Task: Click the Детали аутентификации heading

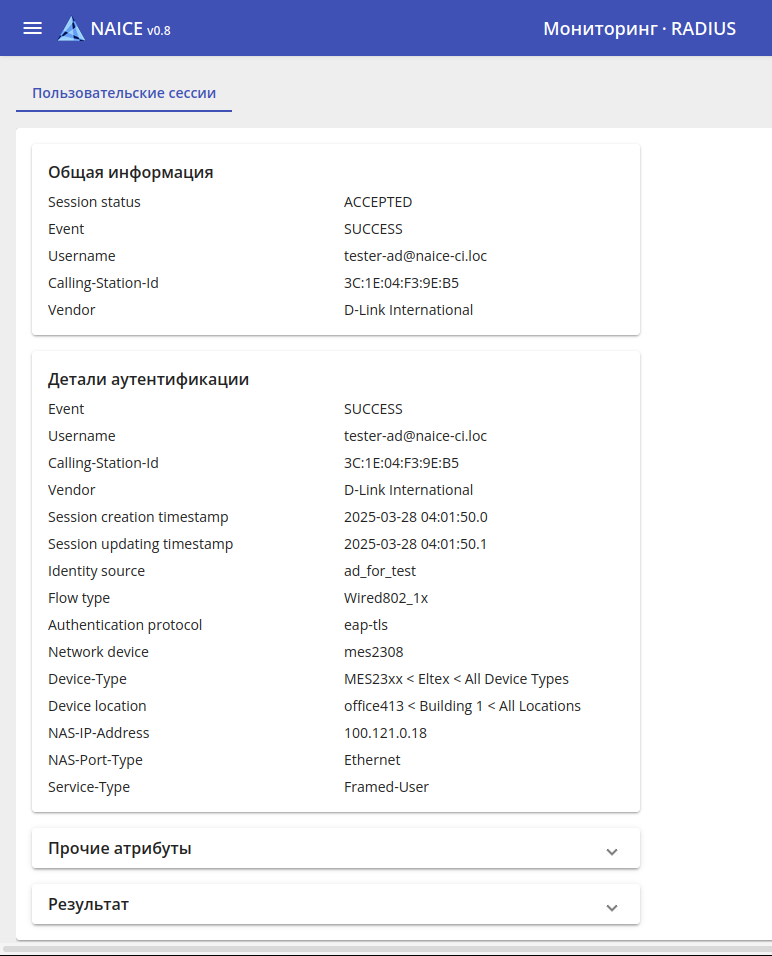Action: [149, 379]
